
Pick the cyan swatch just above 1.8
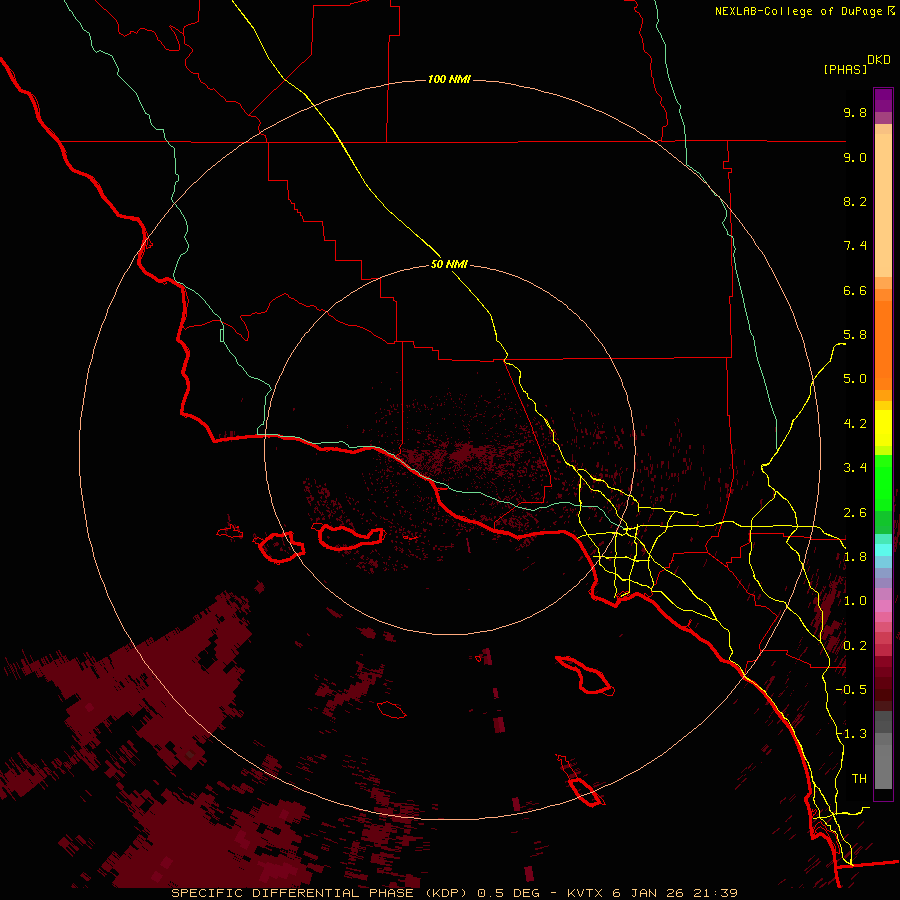click(x=883, y=550)
